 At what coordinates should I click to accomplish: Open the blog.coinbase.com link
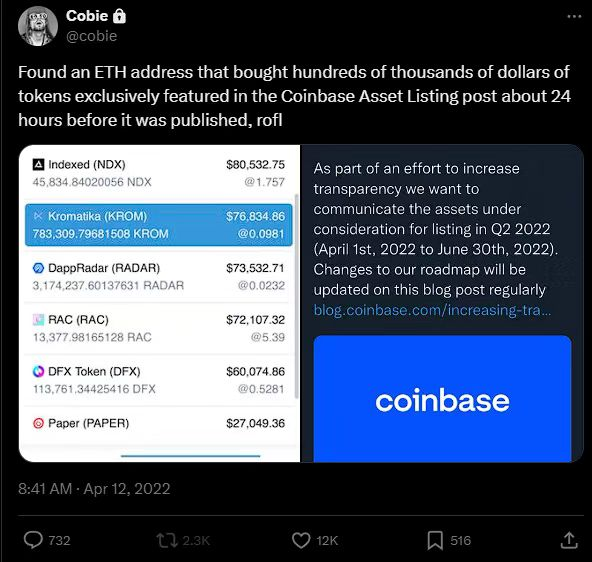(x=432, y=310)
